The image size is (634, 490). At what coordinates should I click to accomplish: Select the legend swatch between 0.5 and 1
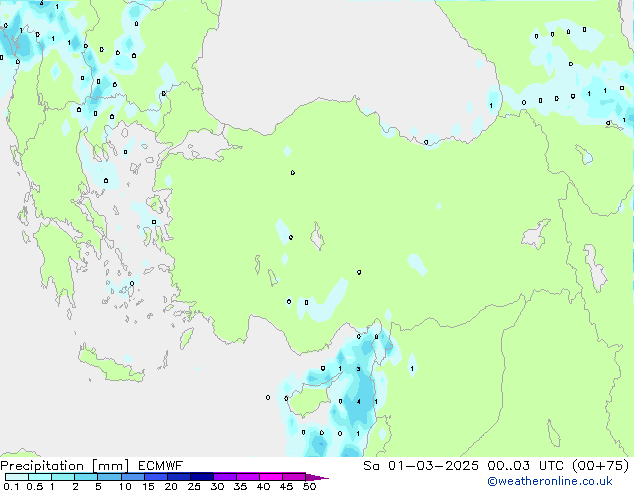pyautogui.click(x=40, y=477)
